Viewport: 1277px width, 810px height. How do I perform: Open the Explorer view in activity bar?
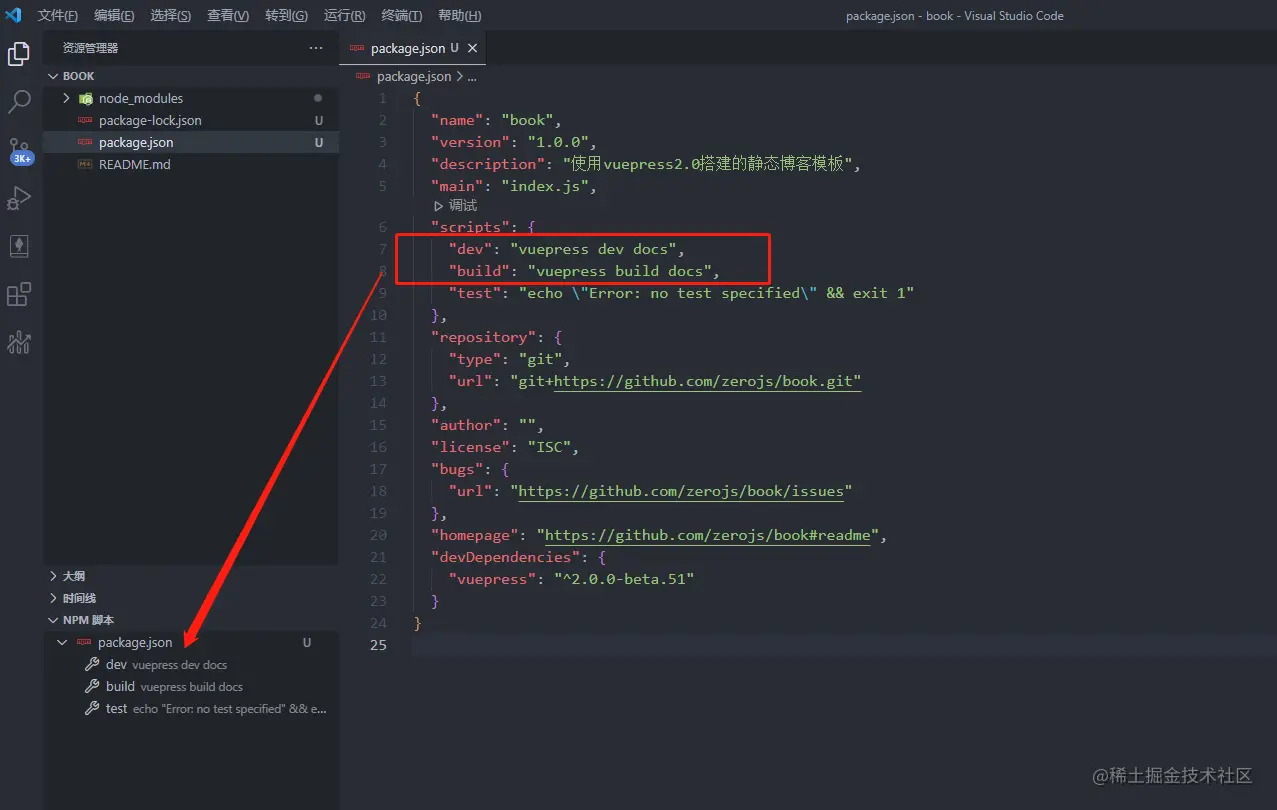pos(19,54)
